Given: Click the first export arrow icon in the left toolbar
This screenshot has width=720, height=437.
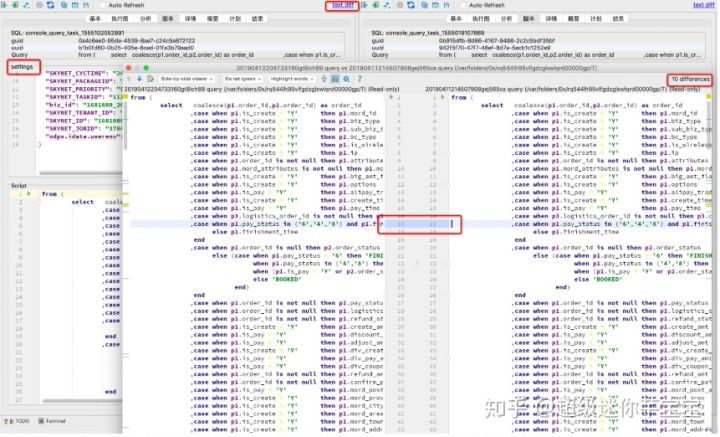Looking at the screenshot, I should [x=5, y=5].
